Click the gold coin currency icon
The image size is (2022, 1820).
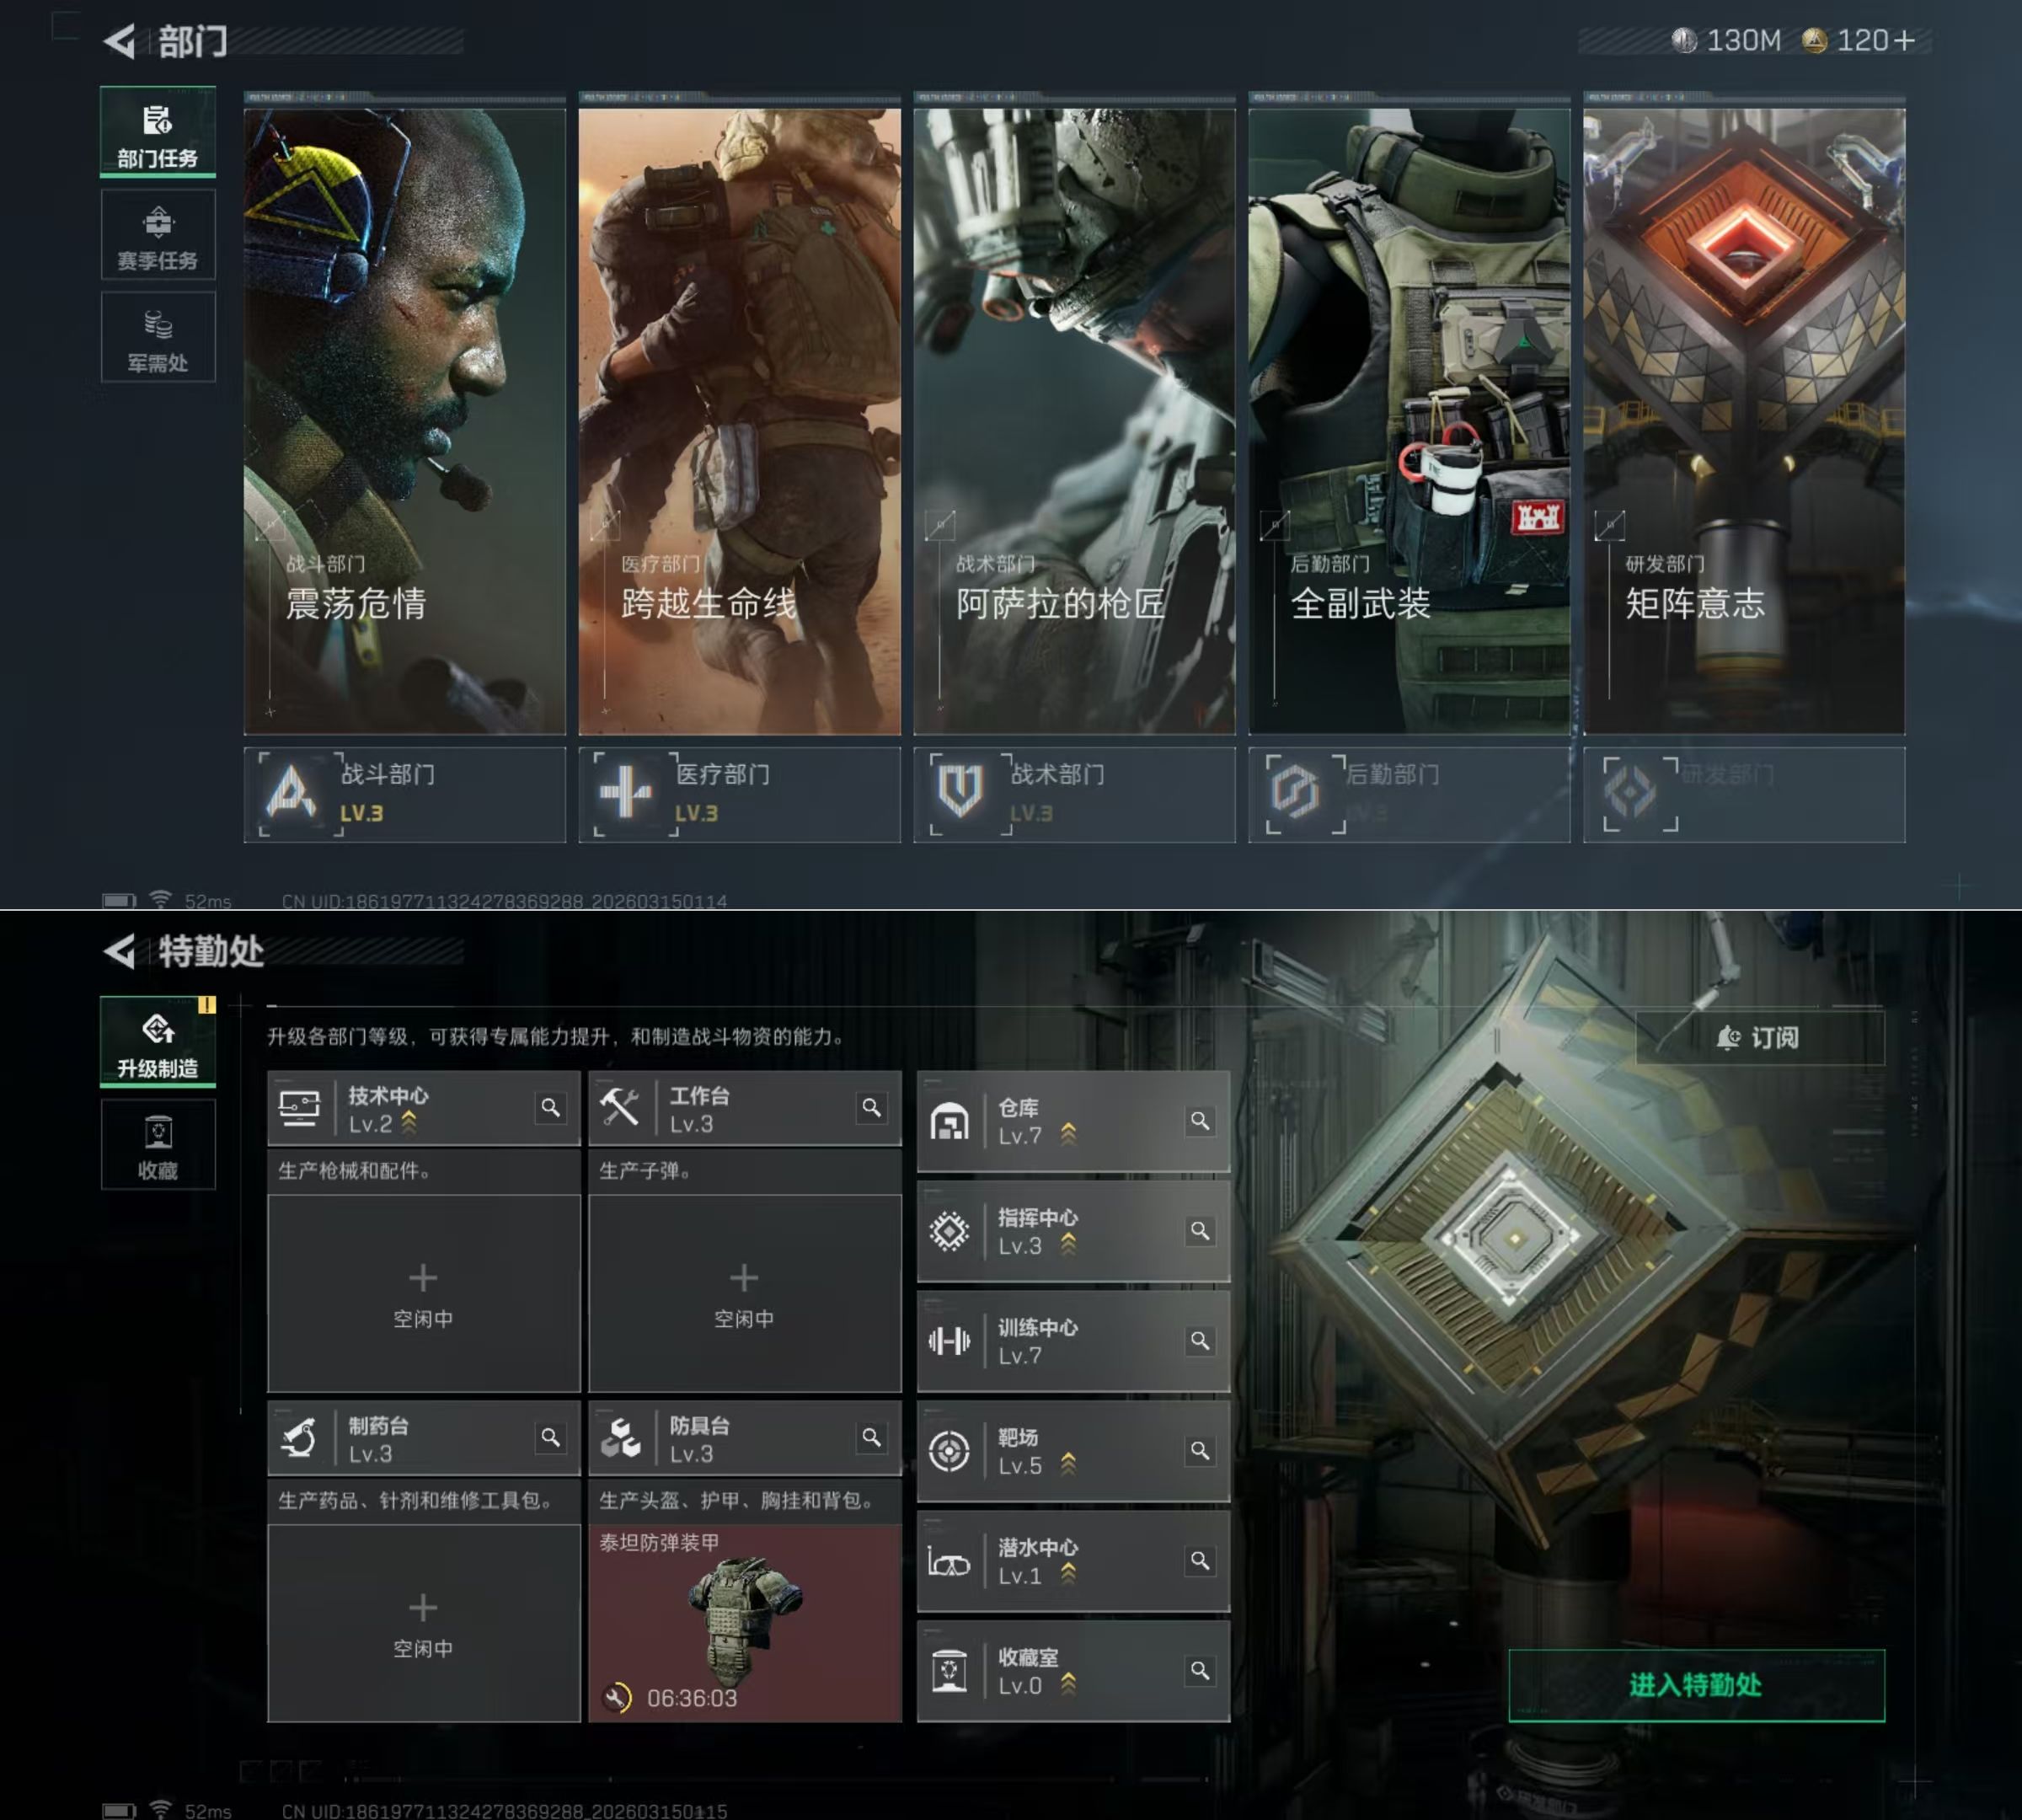click(1814, 41)
